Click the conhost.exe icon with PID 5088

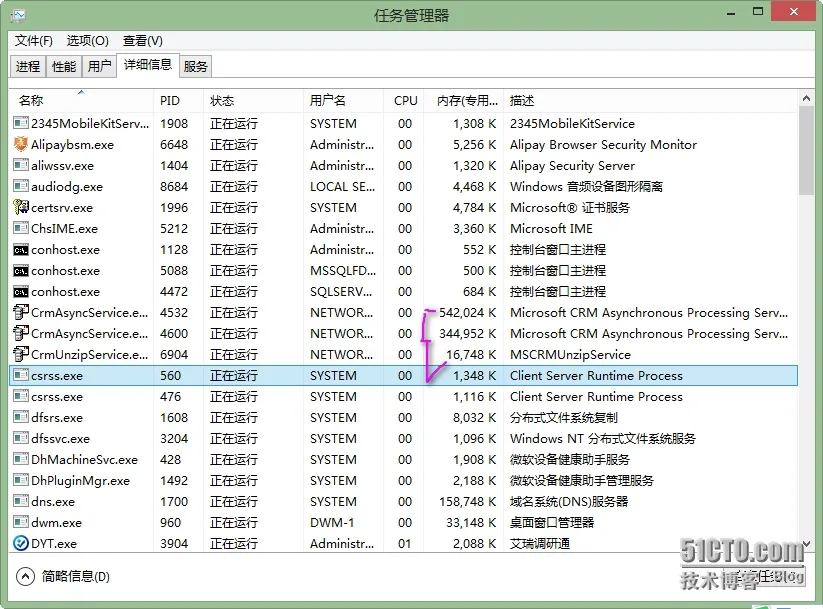click(x=21, y=271)
